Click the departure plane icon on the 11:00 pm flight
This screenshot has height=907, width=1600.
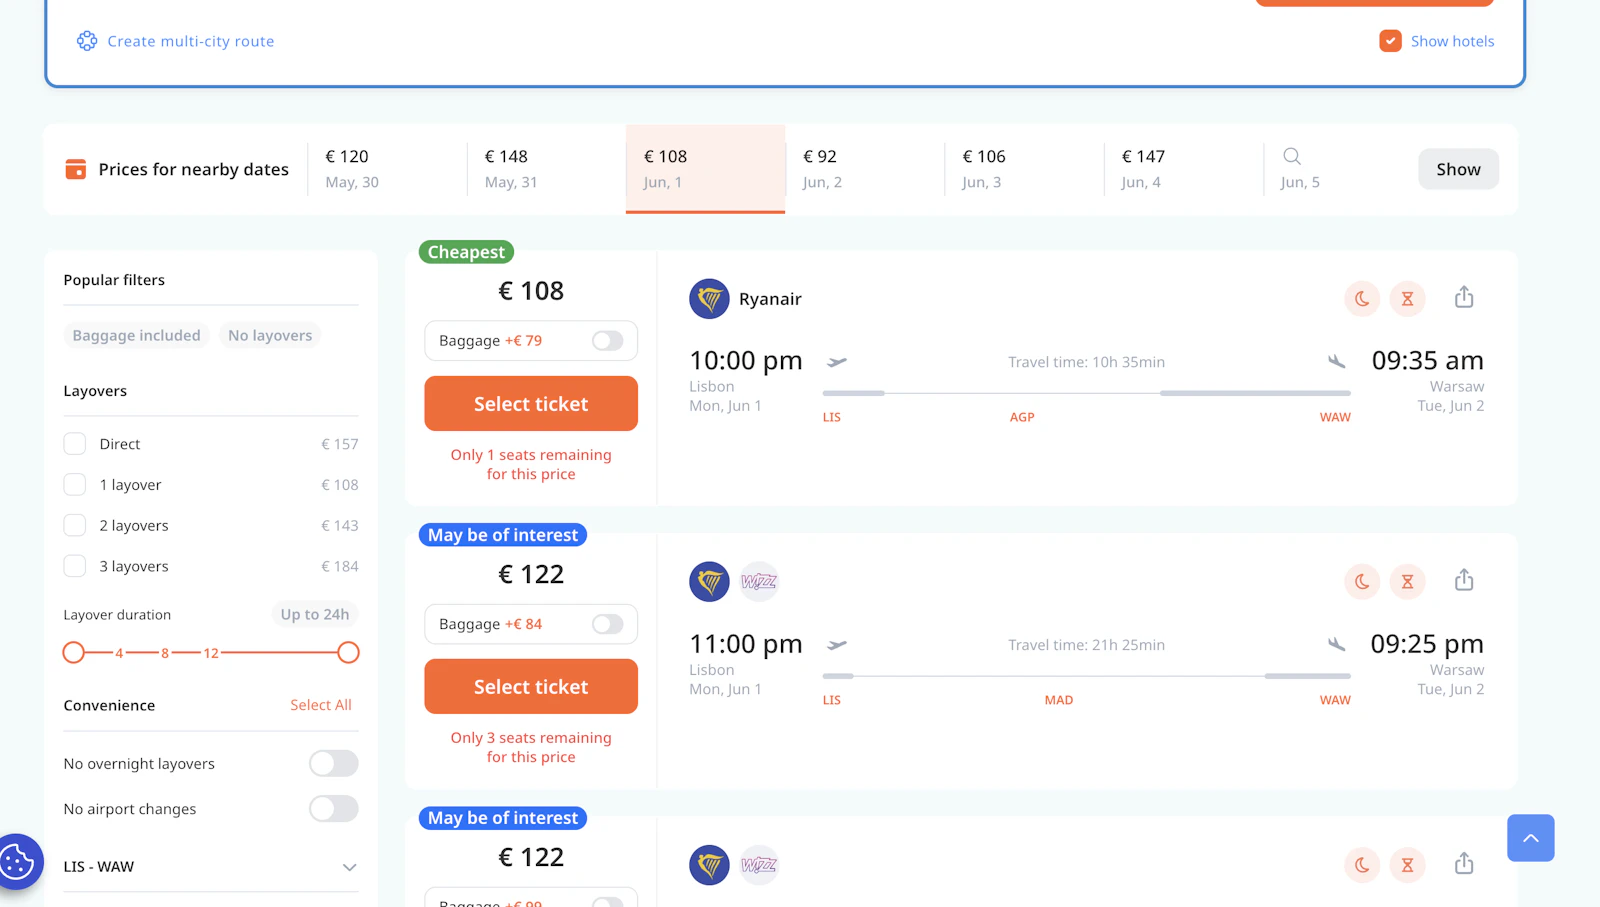pos(837,645)
